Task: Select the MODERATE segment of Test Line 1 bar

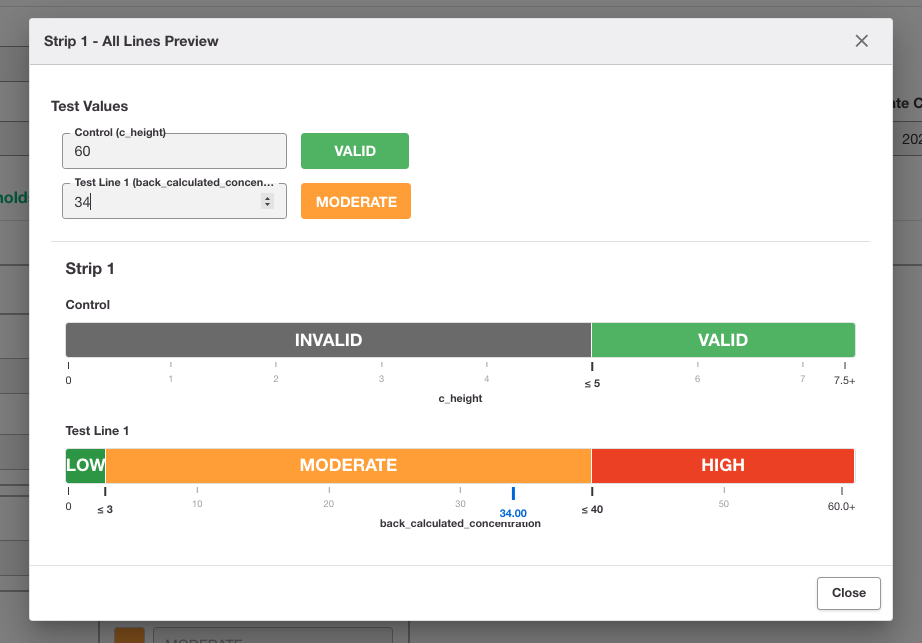Action: tap(348, 465)
